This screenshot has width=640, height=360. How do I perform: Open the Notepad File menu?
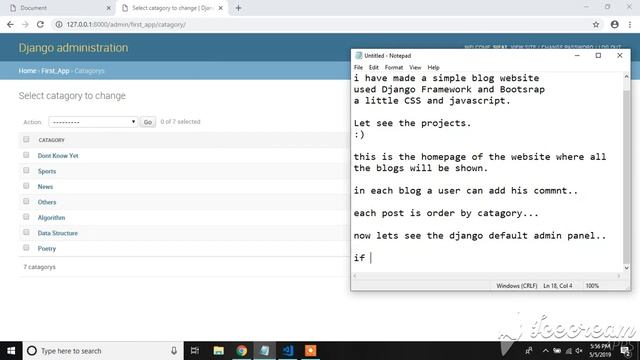coord(358,67)
